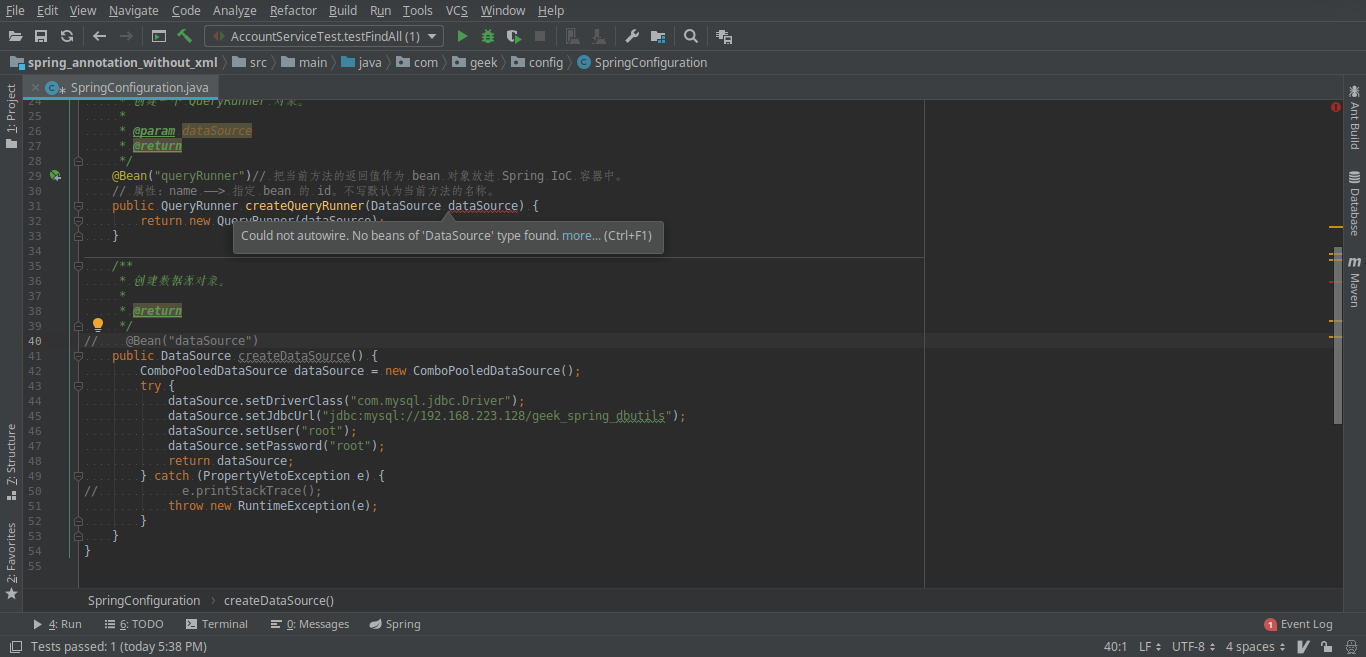Navigate forward with the right arrow
This screenshot has width=1366, height=657.
tap(126, 36)
